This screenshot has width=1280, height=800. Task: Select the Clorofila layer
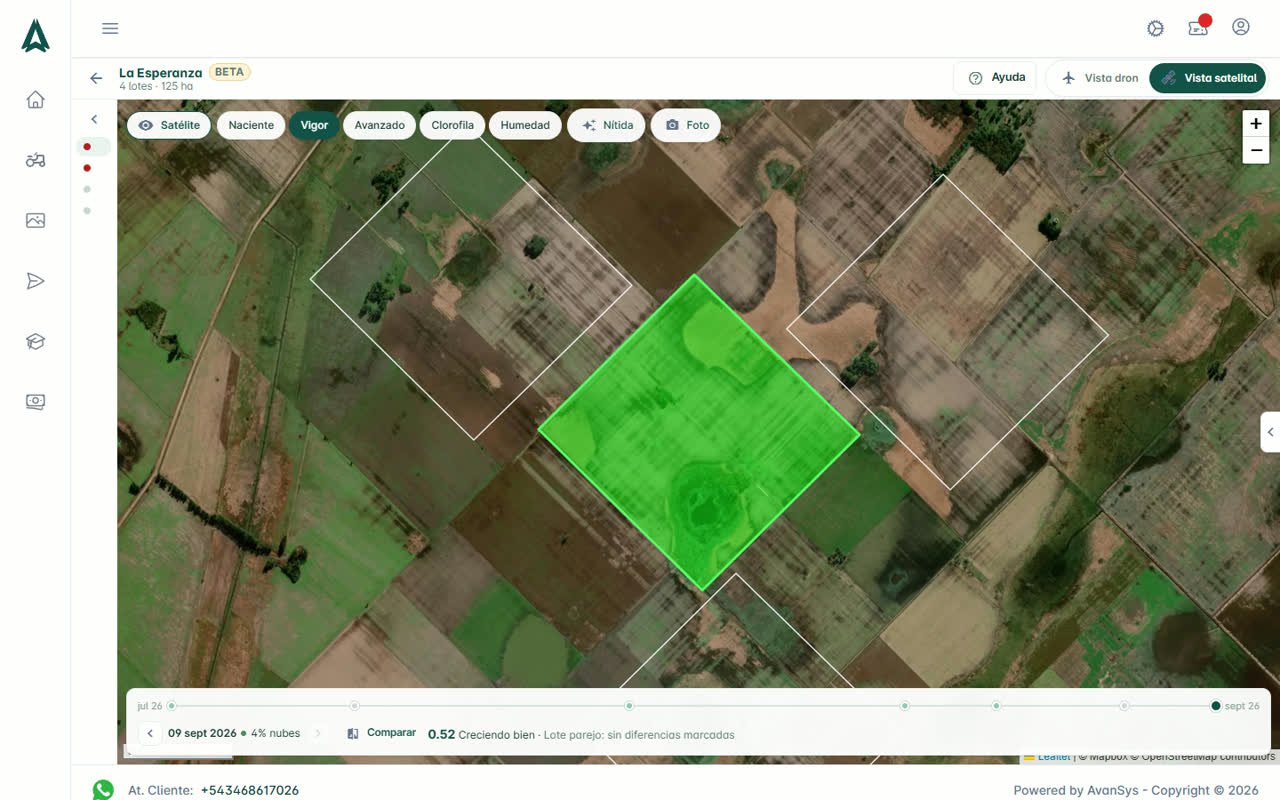tap(453, 125)
